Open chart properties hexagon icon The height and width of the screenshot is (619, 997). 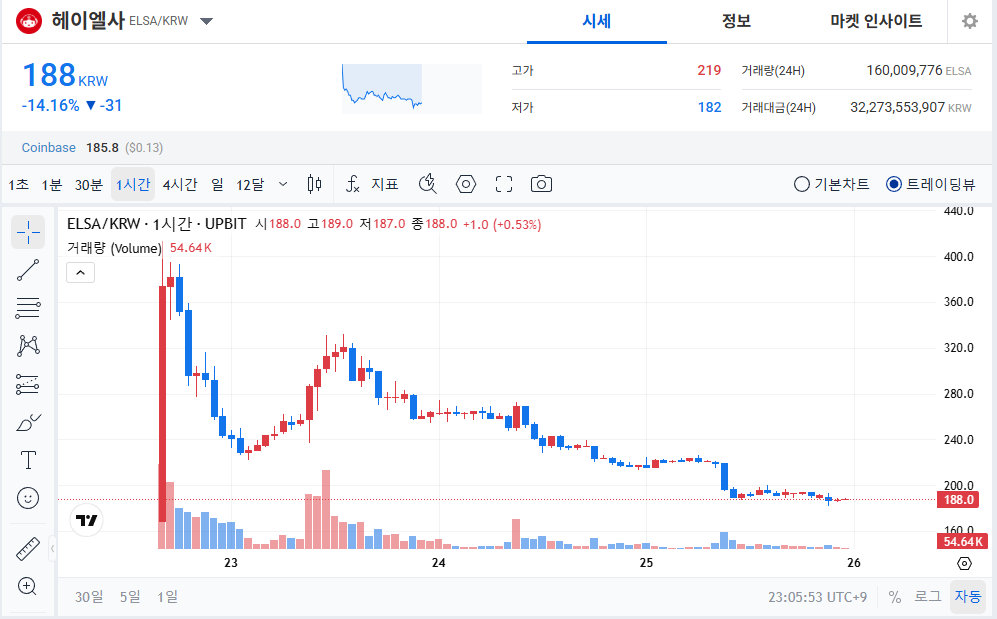(466, 184)
